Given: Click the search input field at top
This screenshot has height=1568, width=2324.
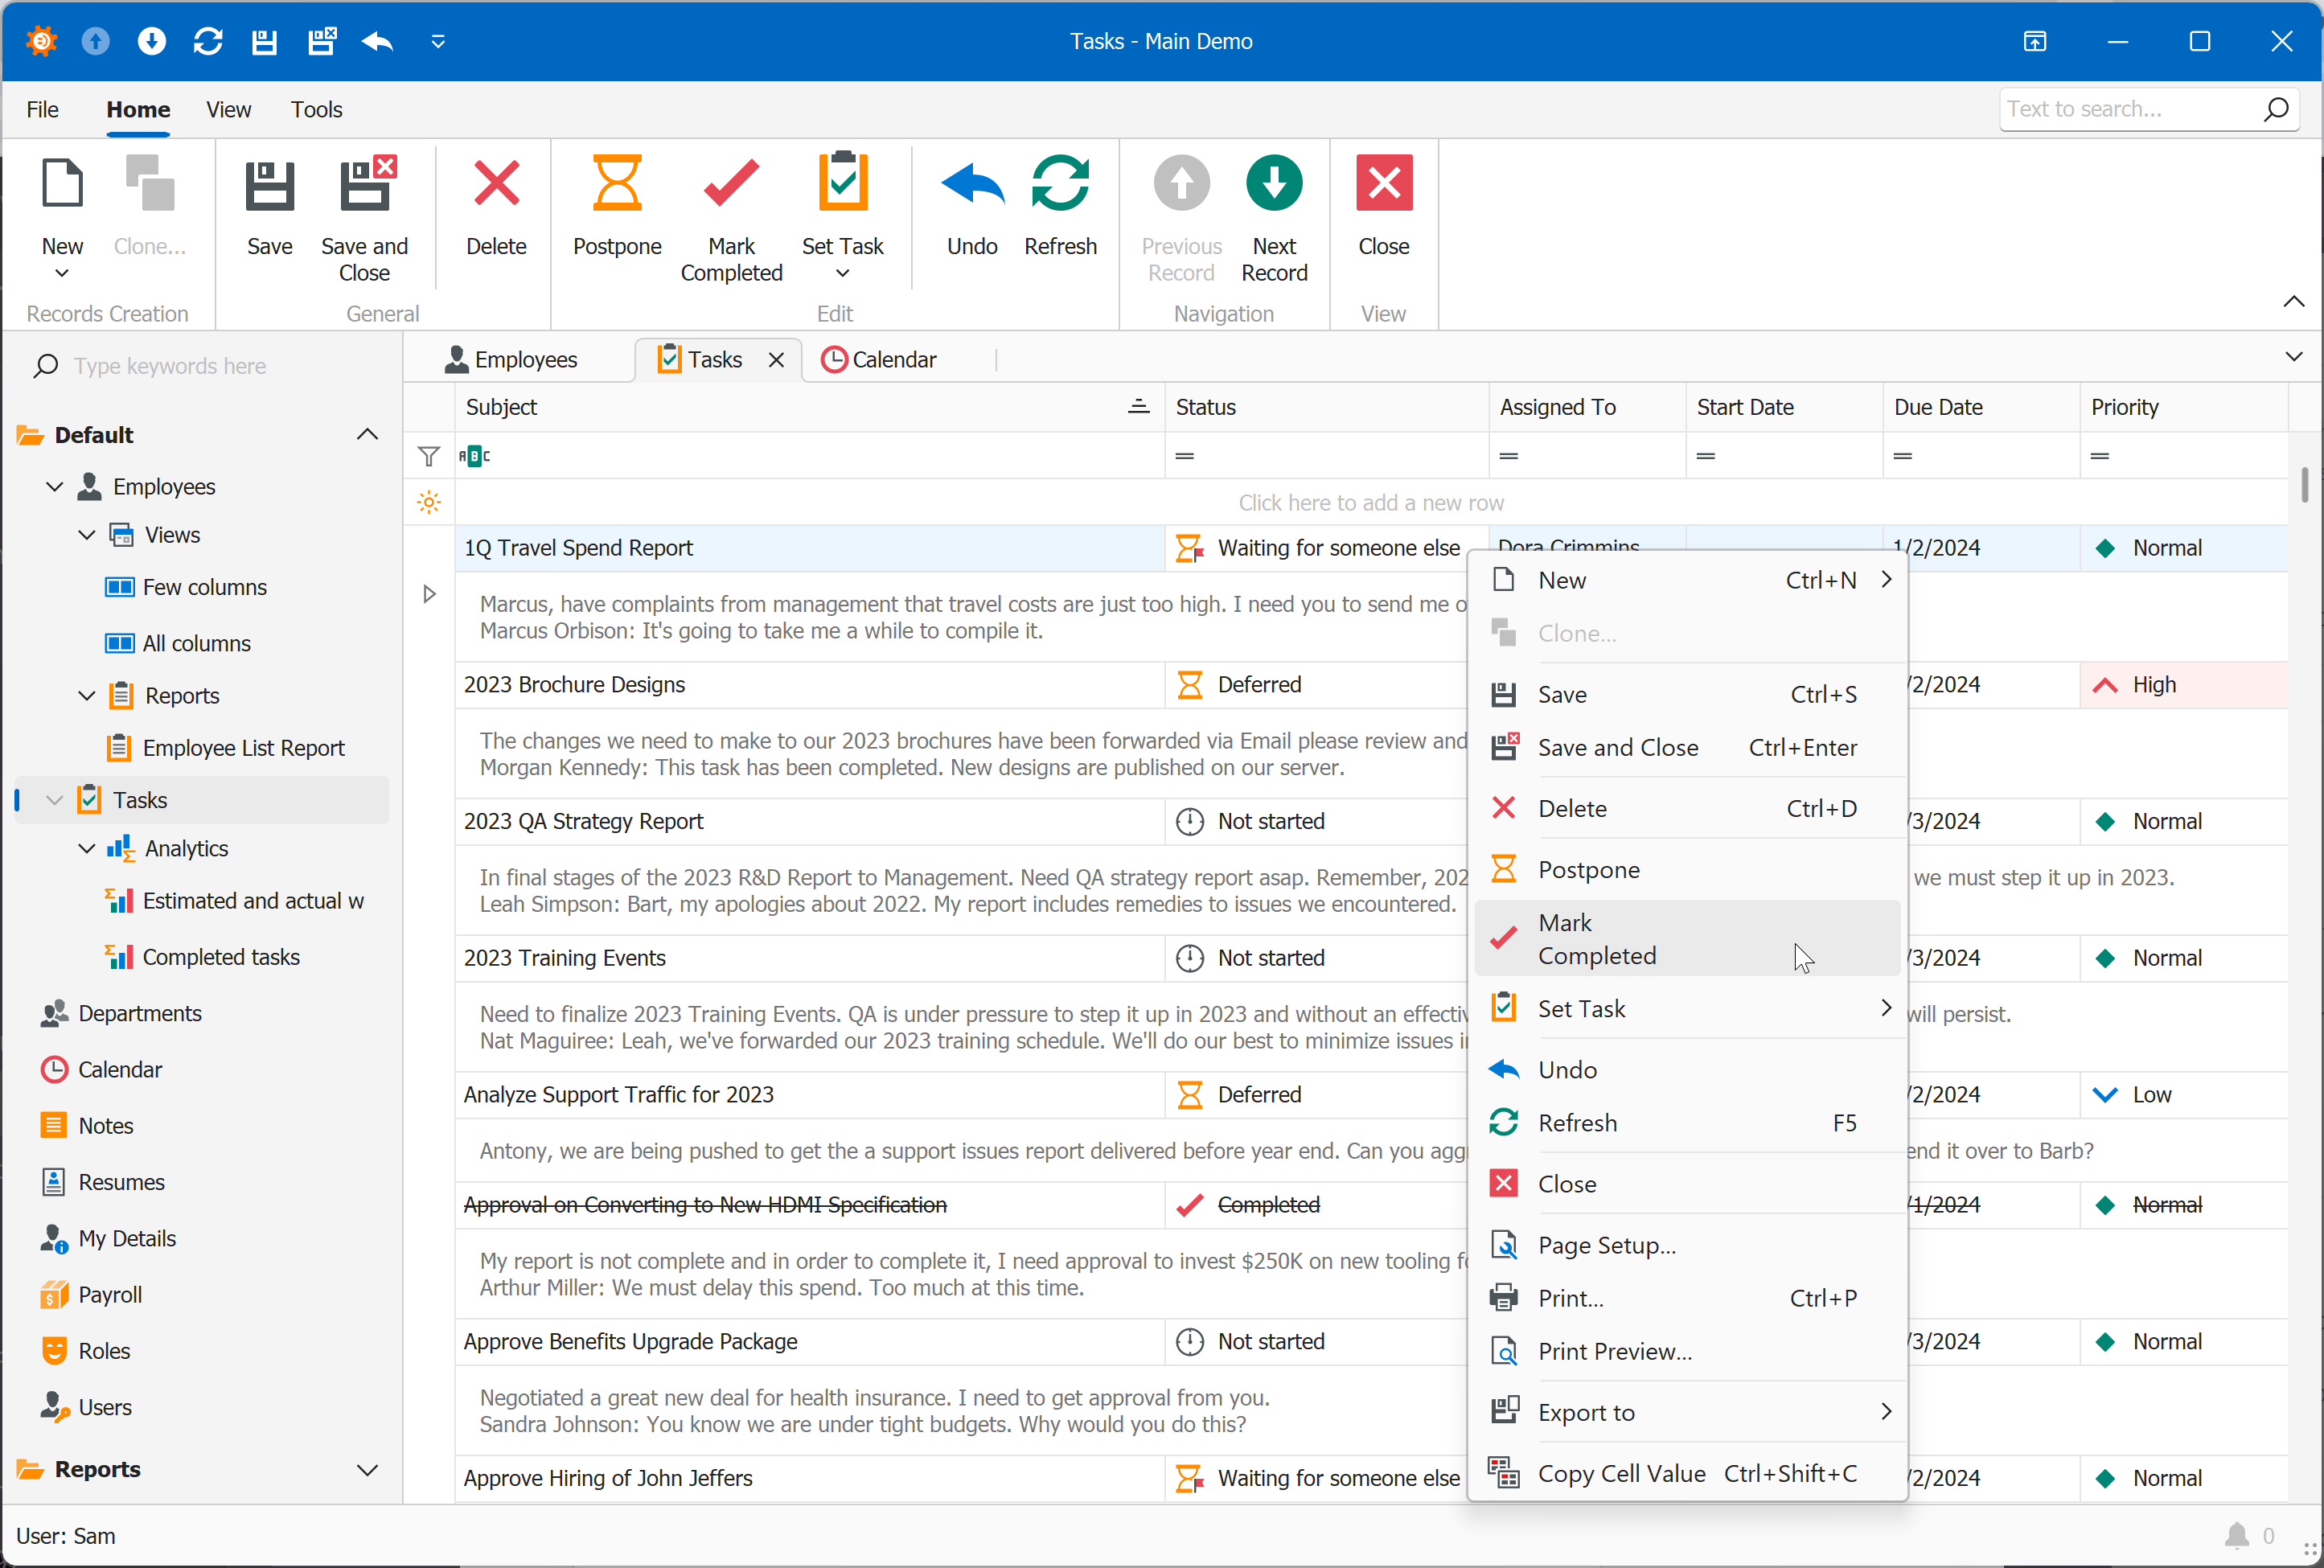Looking at the screenshot, I should pyautogui.click(x=2126, y=109).
